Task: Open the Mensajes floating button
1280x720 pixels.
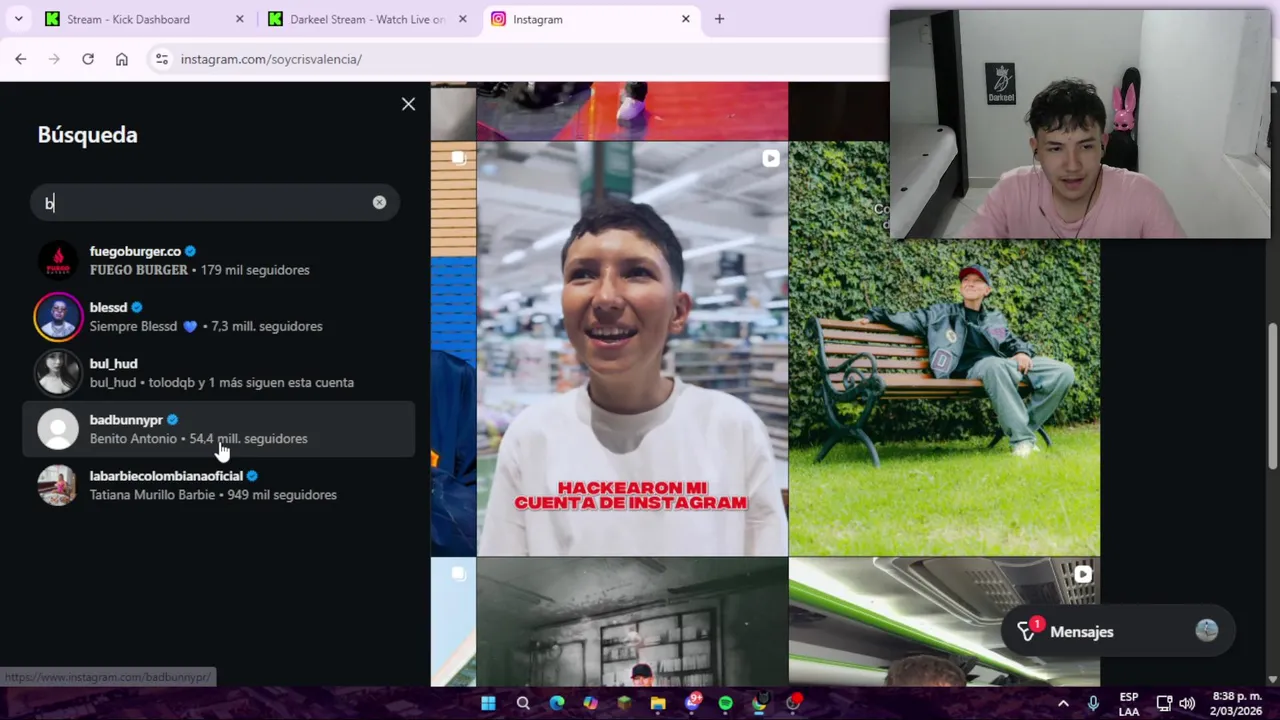Action: [x=1118, y=631]
